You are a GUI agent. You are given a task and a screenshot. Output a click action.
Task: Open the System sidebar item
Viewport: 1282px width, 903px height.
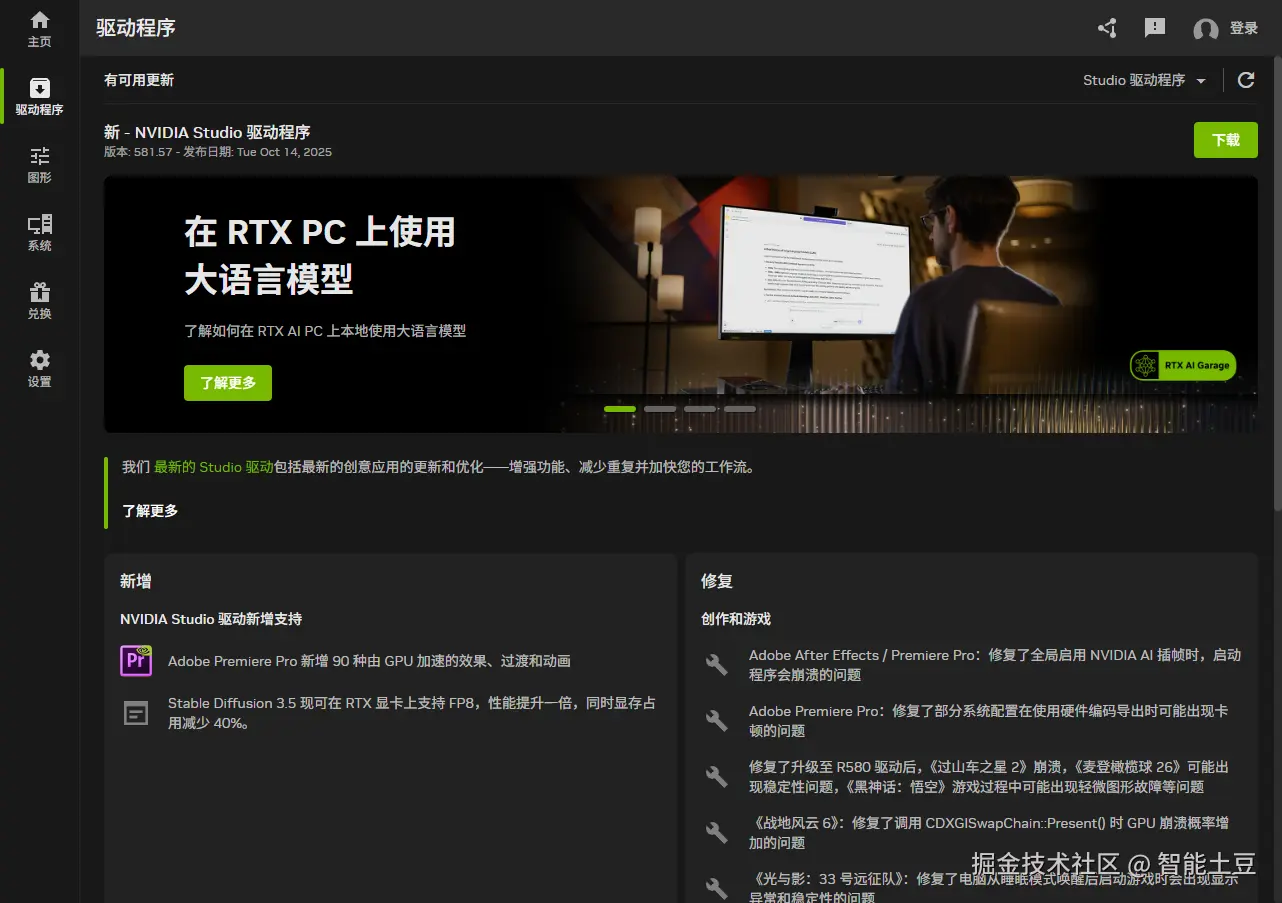click(39, 233)
